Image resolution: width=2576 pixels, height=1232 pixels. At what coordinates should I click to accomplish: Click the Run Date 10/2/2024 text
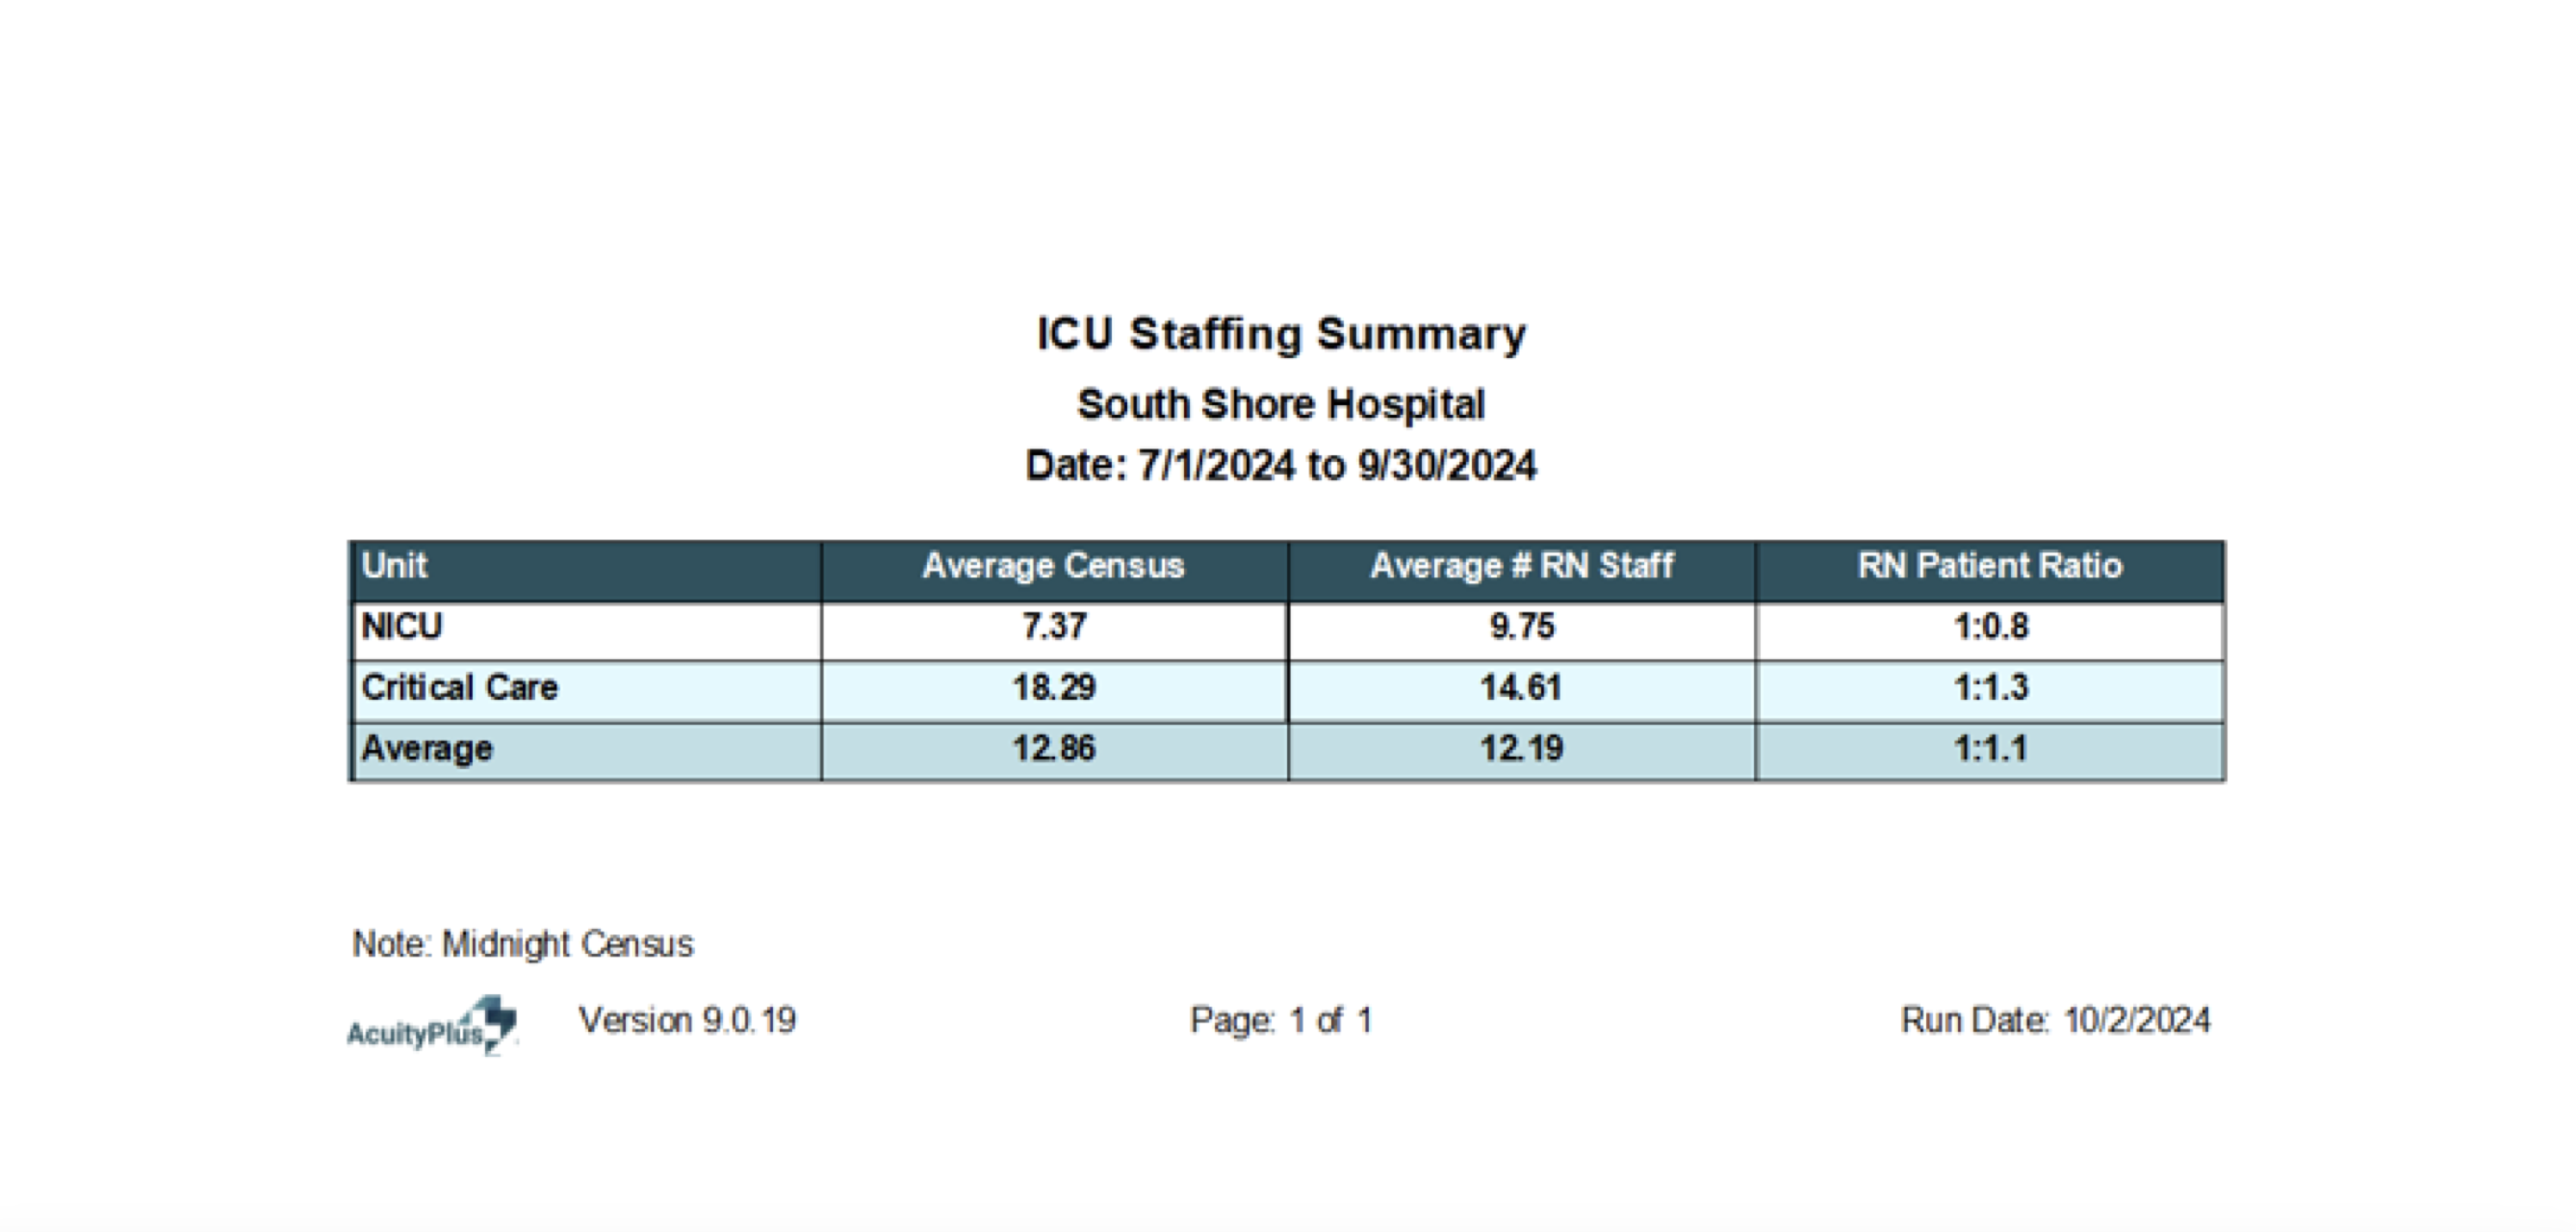point(2055,1020)
